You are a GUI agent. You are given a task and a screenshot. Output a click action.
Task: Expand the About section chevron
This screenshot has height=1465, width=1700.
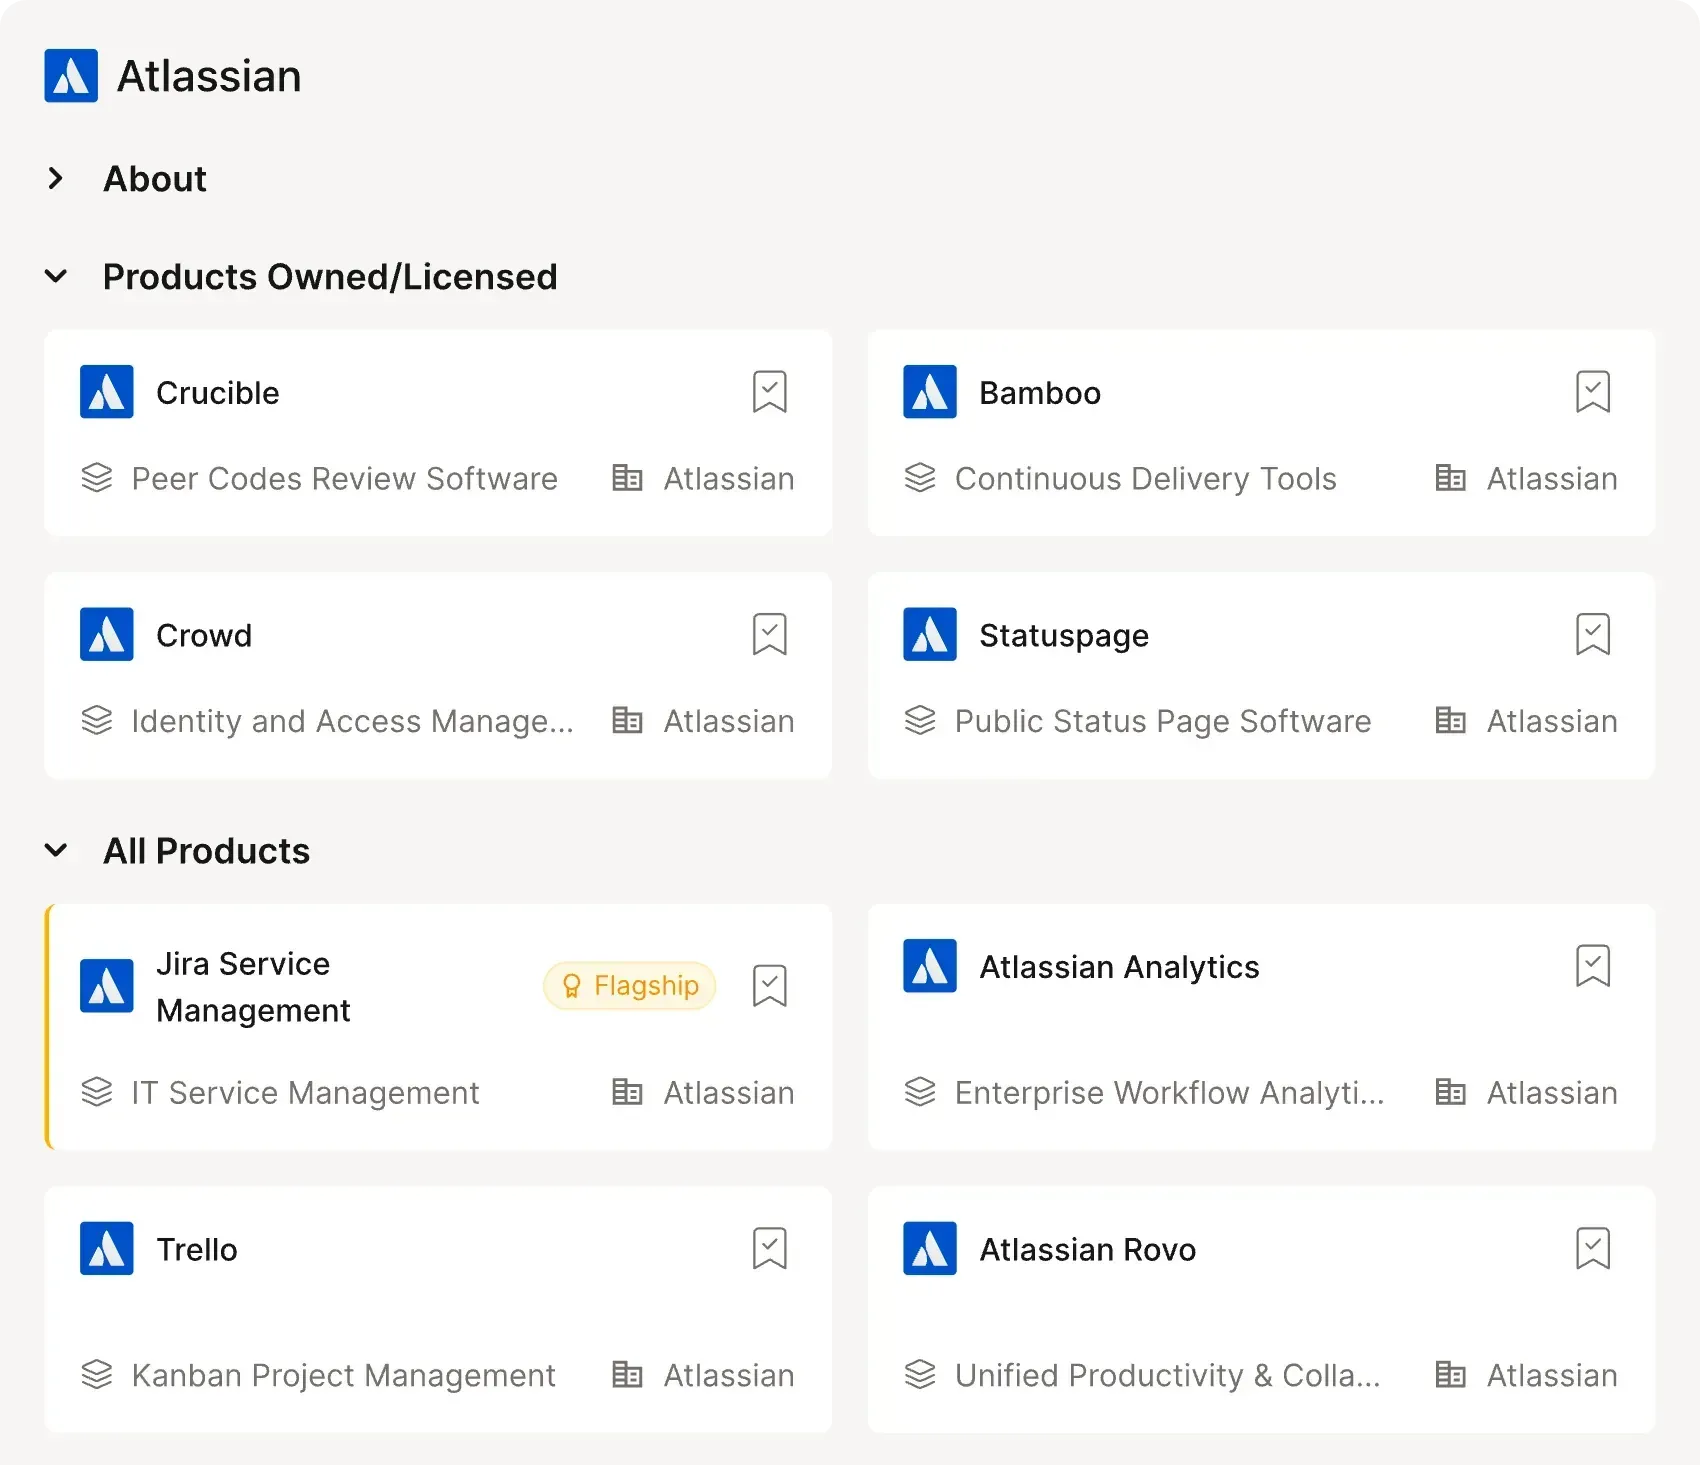pos(56,179)
